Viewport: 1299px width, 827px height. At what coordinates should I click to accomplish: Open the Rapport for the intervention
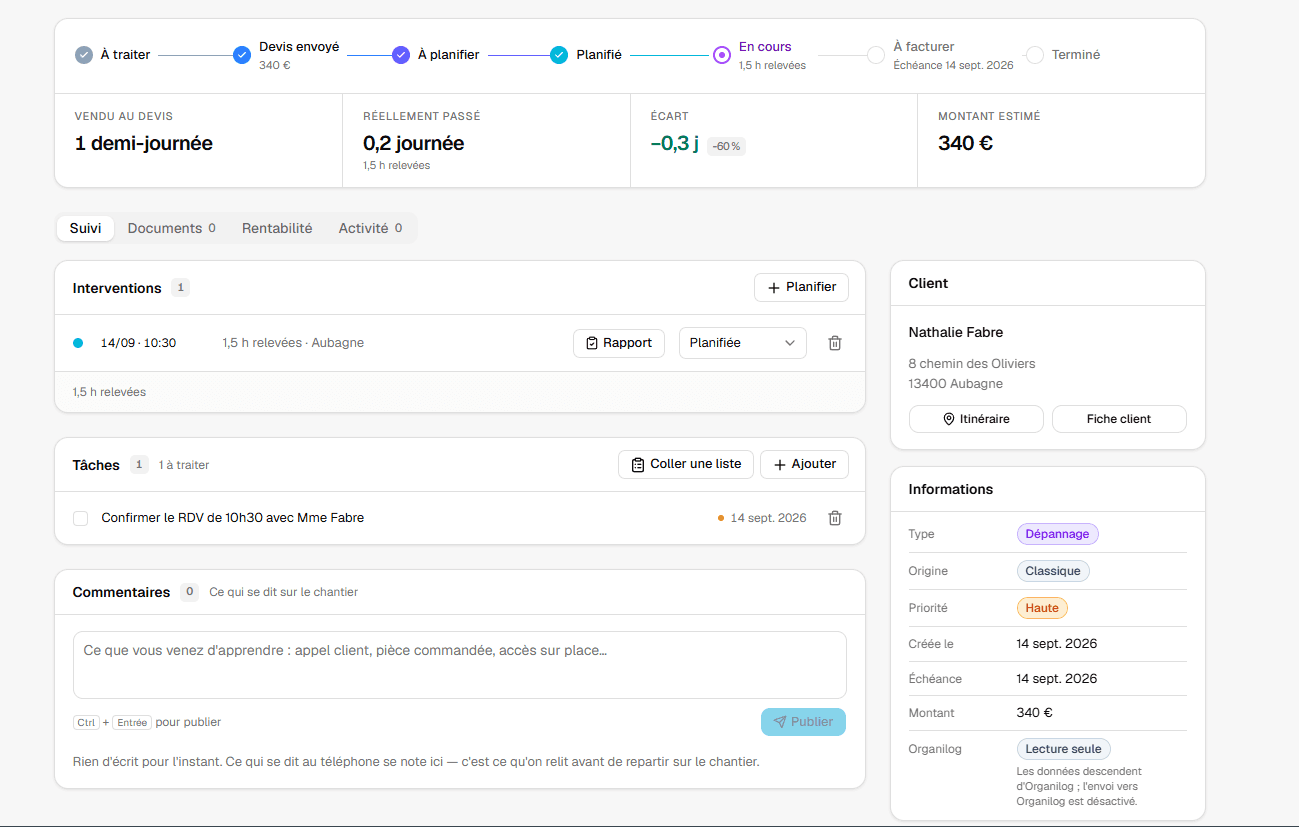click(x=619, y=343)
